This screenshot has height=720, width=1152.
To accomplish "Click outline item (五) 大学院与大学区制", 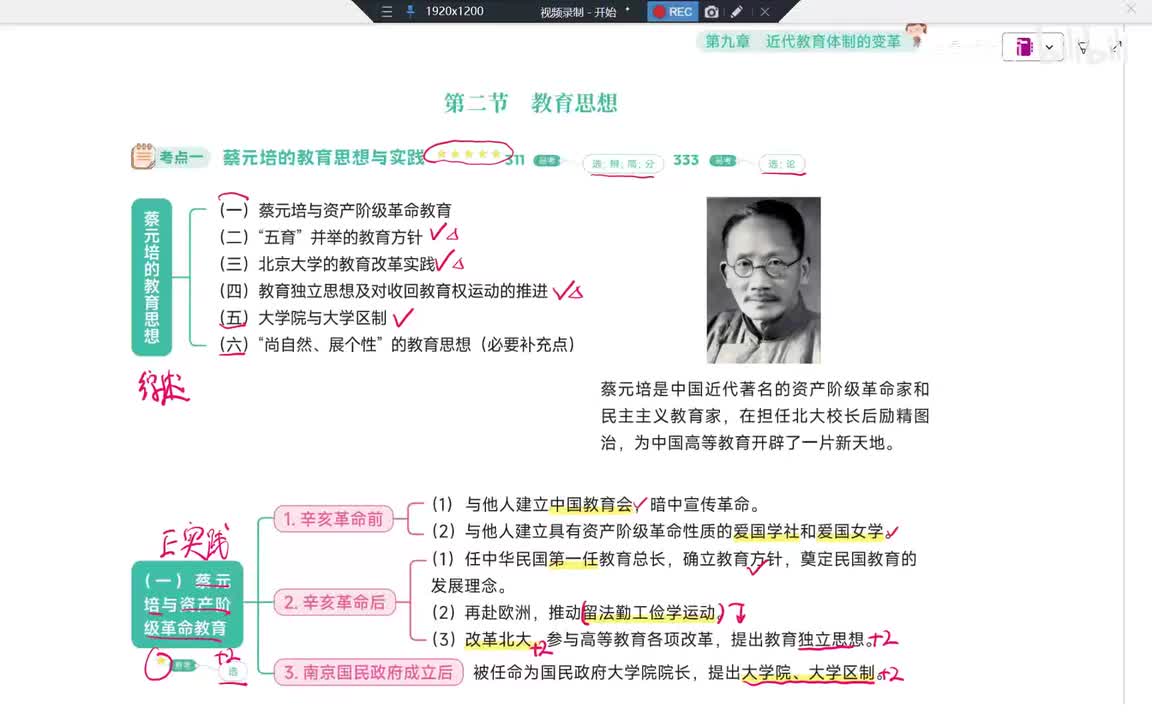I will tap(303, 317).
